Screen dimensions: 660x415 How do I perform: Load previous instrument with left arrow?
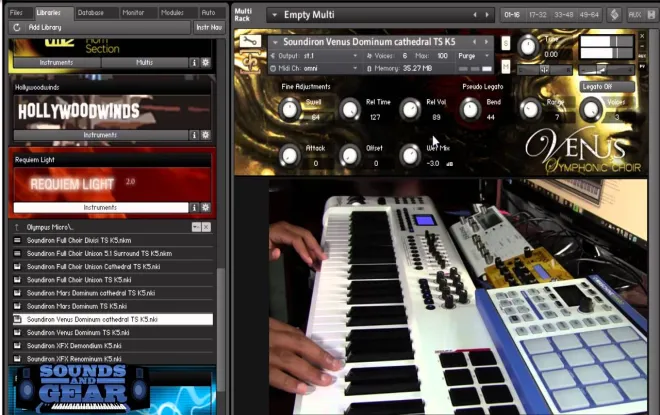(x=474, y=42)
